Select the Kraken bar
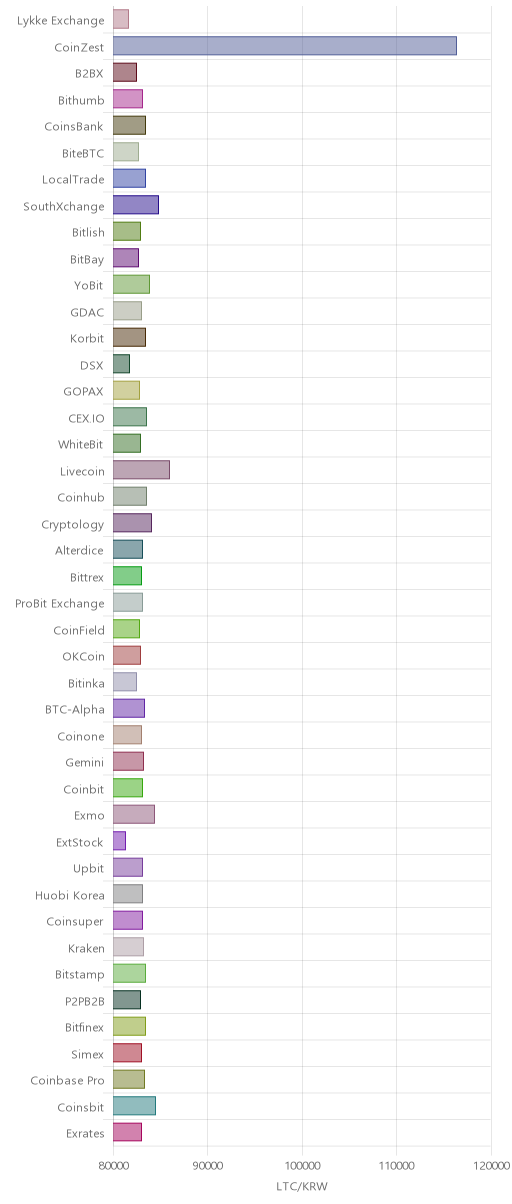512x1204 pixels. [x=128, y=947]
